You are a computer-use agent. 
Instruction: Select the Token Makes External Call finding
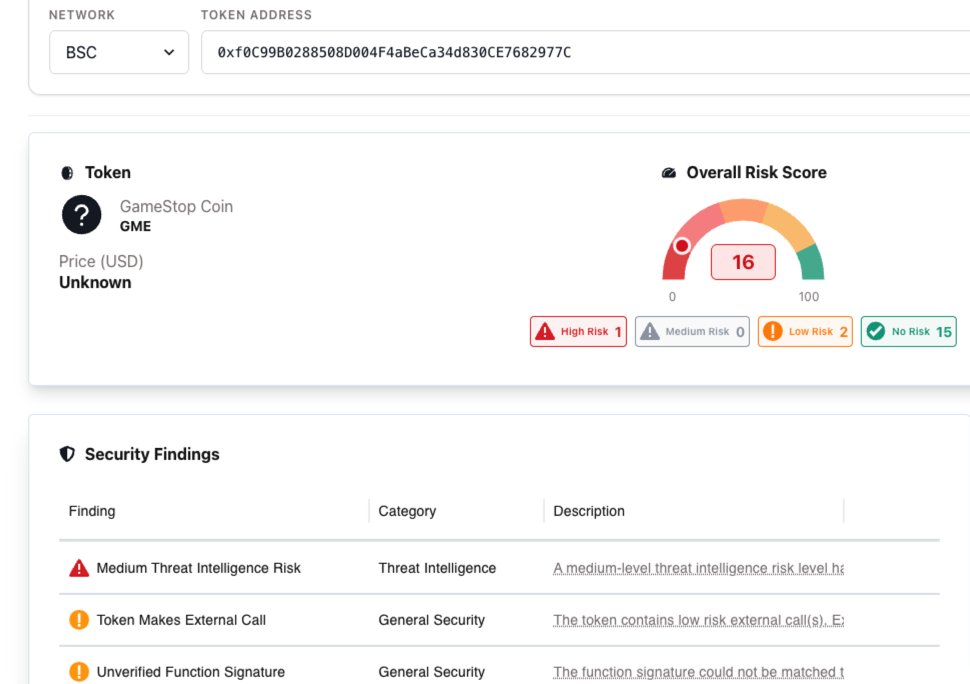(x=181, y=620)
